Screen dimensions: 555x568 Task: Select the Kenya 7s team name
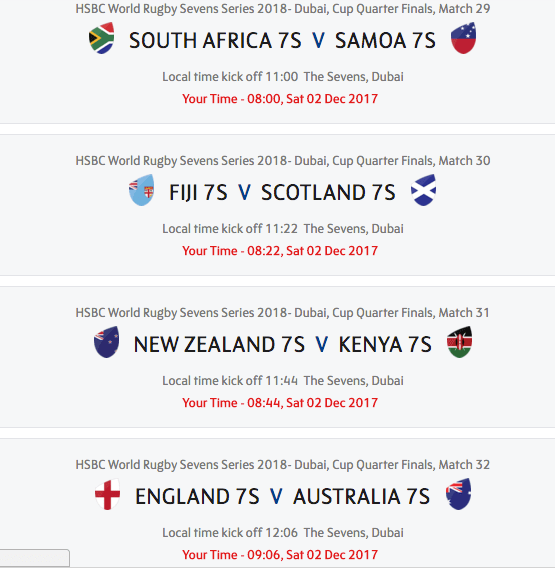coord(385,344)
